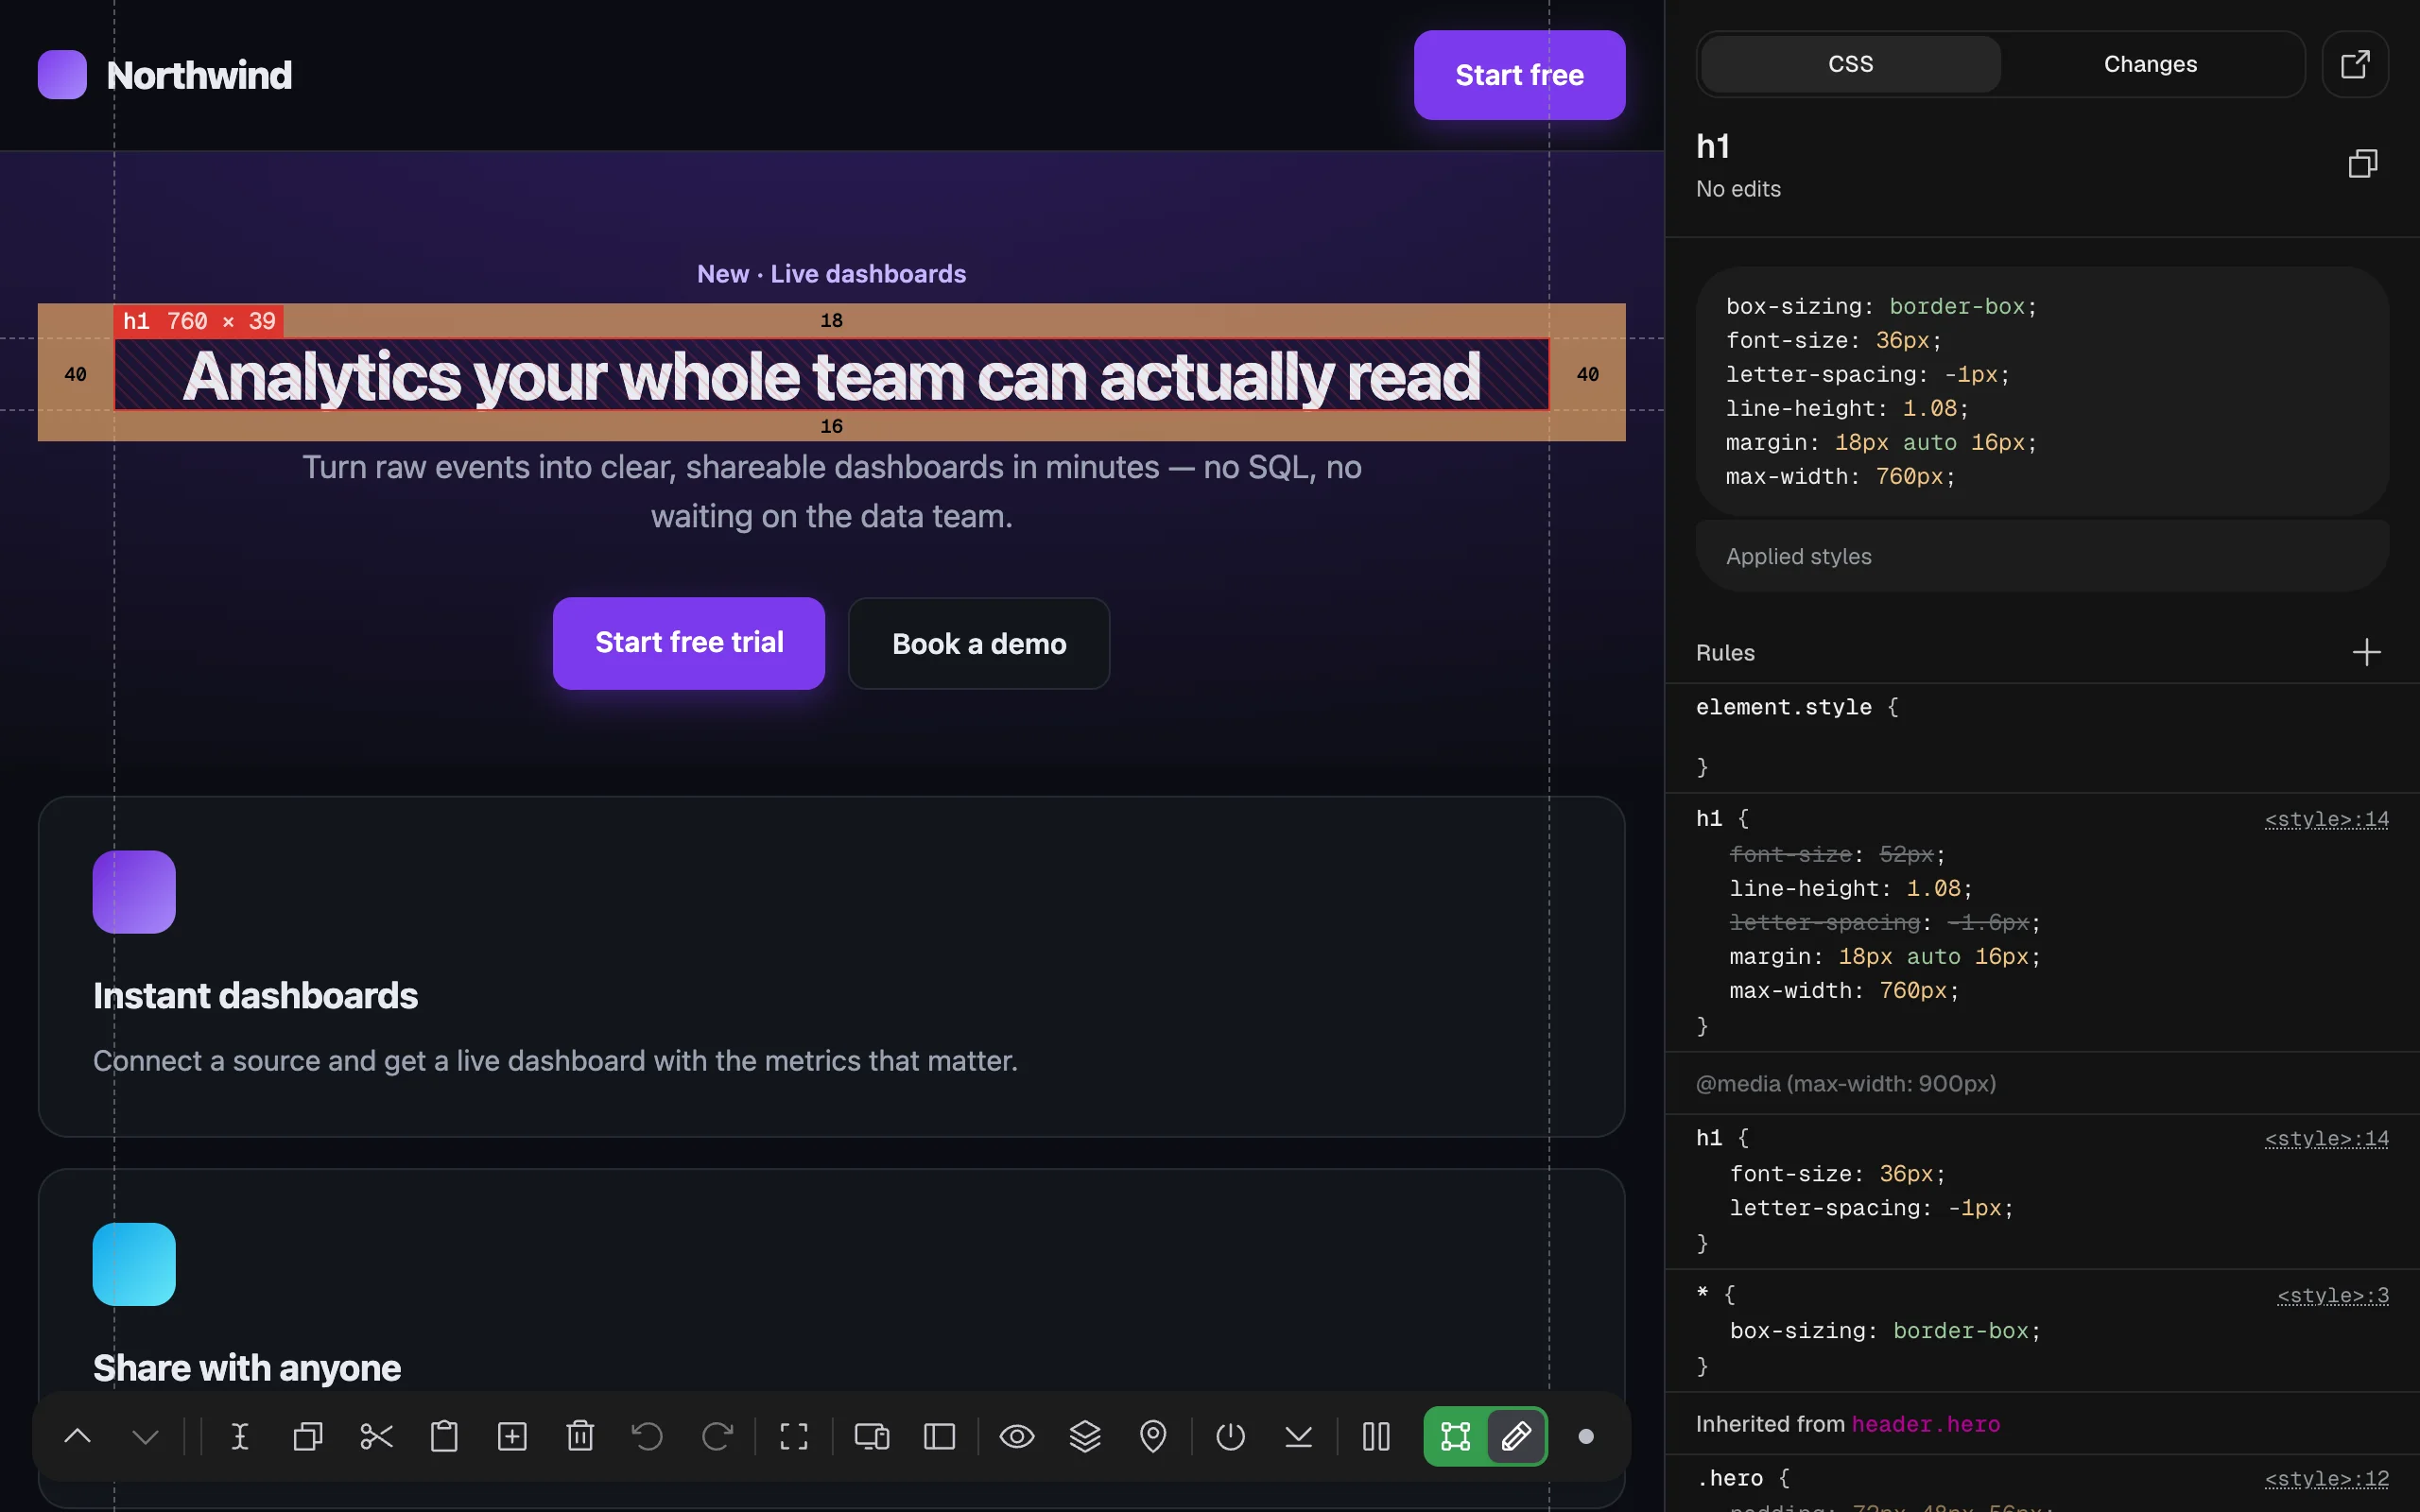Activate the text edit cursor tool
The image size is (2420, 1512).
click(x=240, y=1437)
